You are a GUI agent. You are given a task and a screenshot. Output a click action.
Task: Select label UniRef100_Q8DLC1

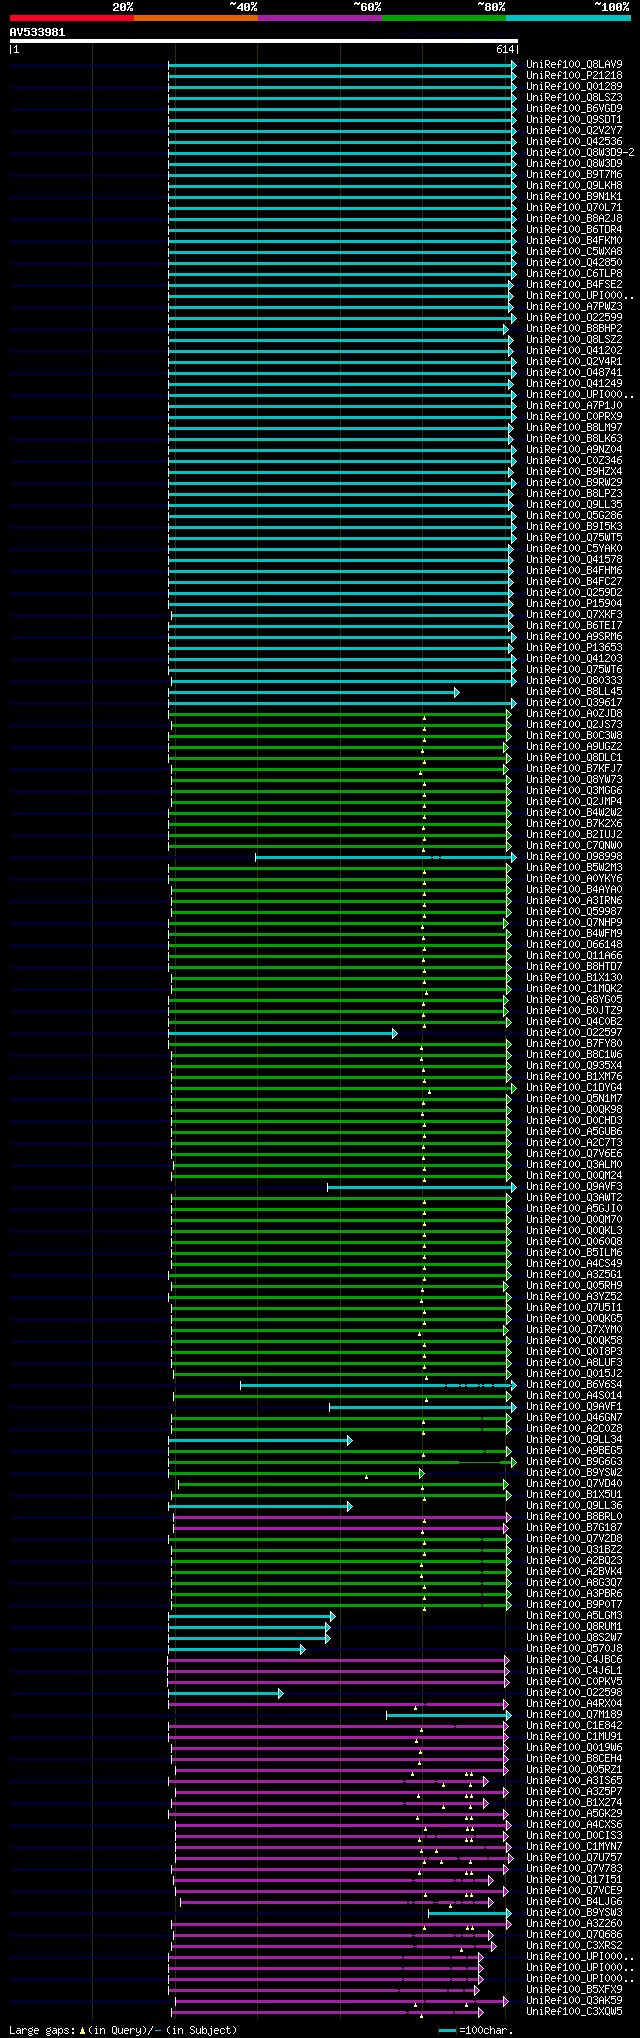574,757
